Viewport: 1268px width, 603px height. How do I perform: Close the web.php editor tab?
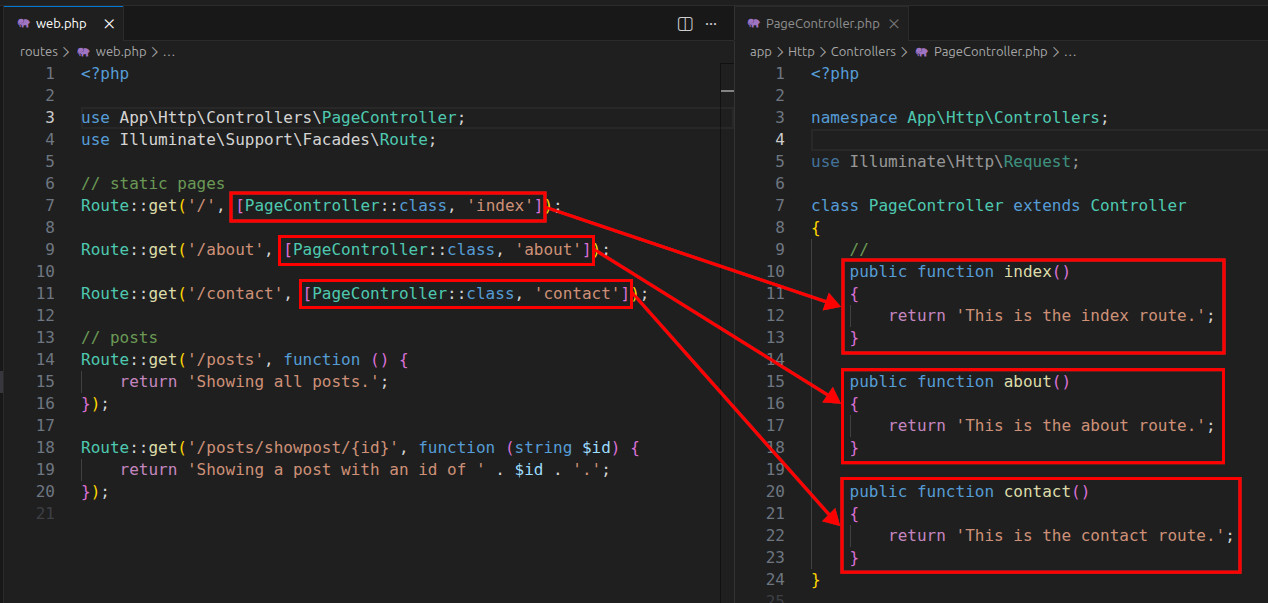[109, 24]
